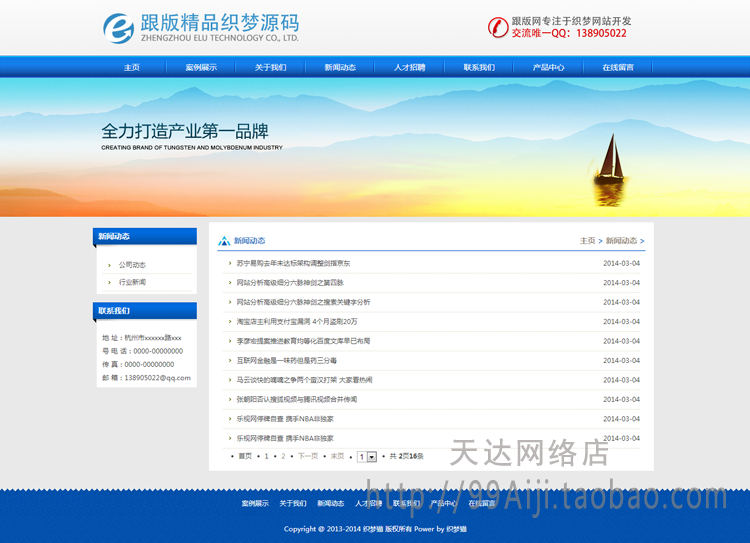
Task: Click 下一页 in pagination
Action: point(308,456)
